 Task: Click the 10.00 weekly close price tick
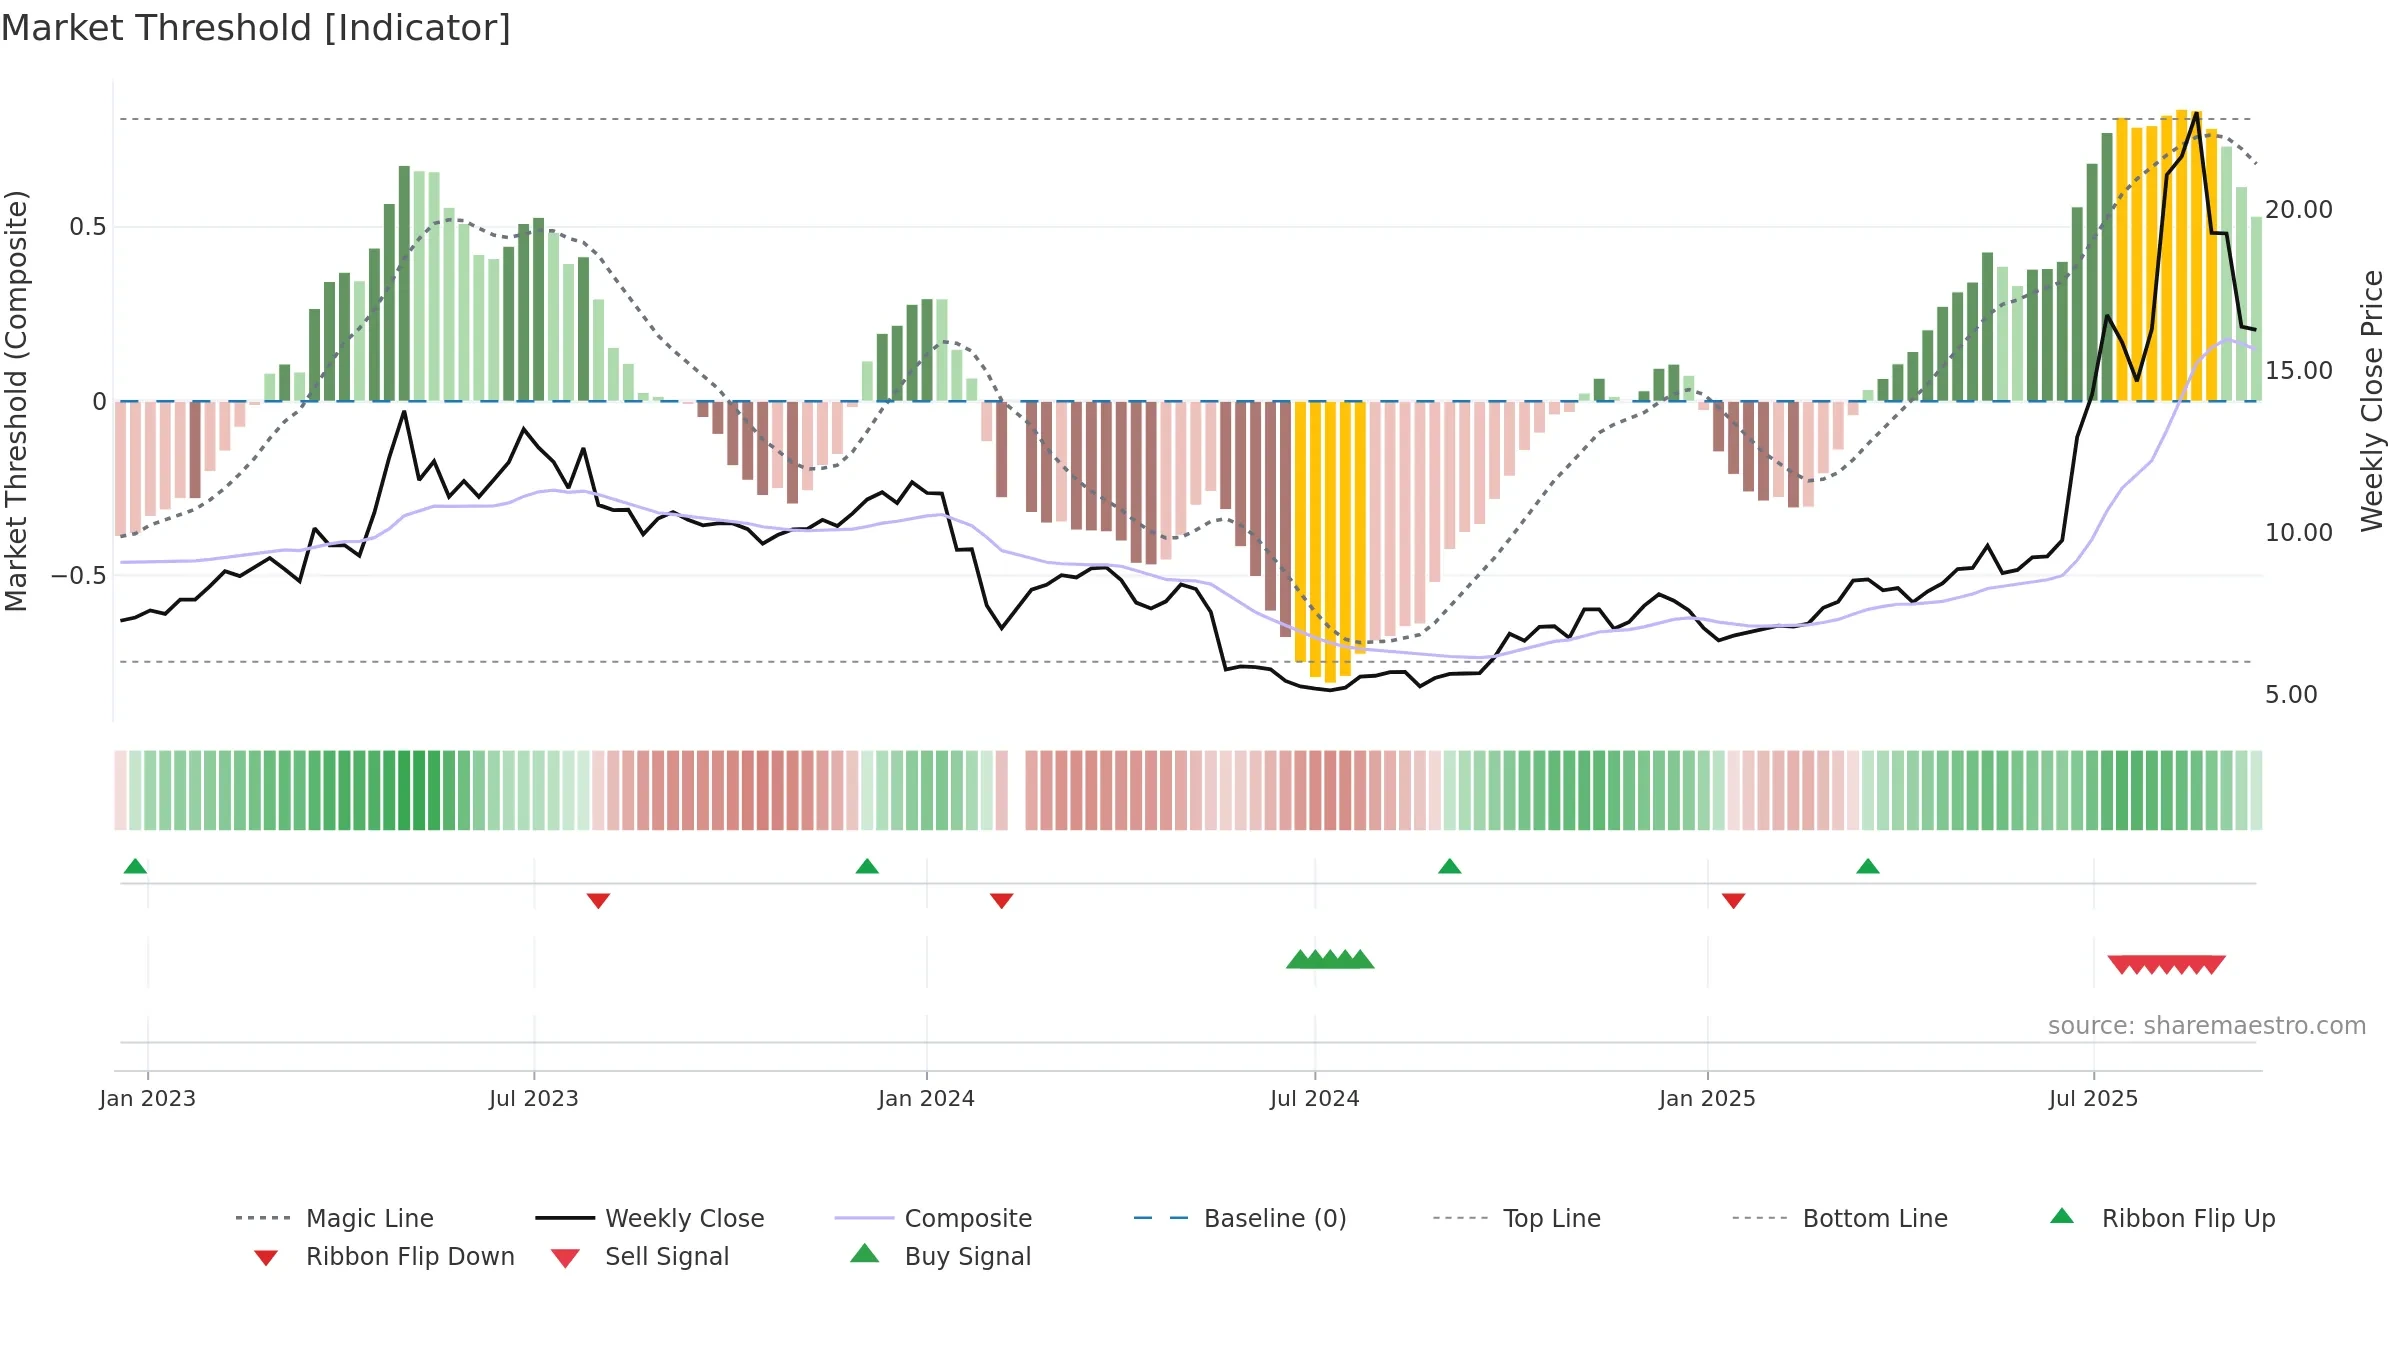[2298, 533]
